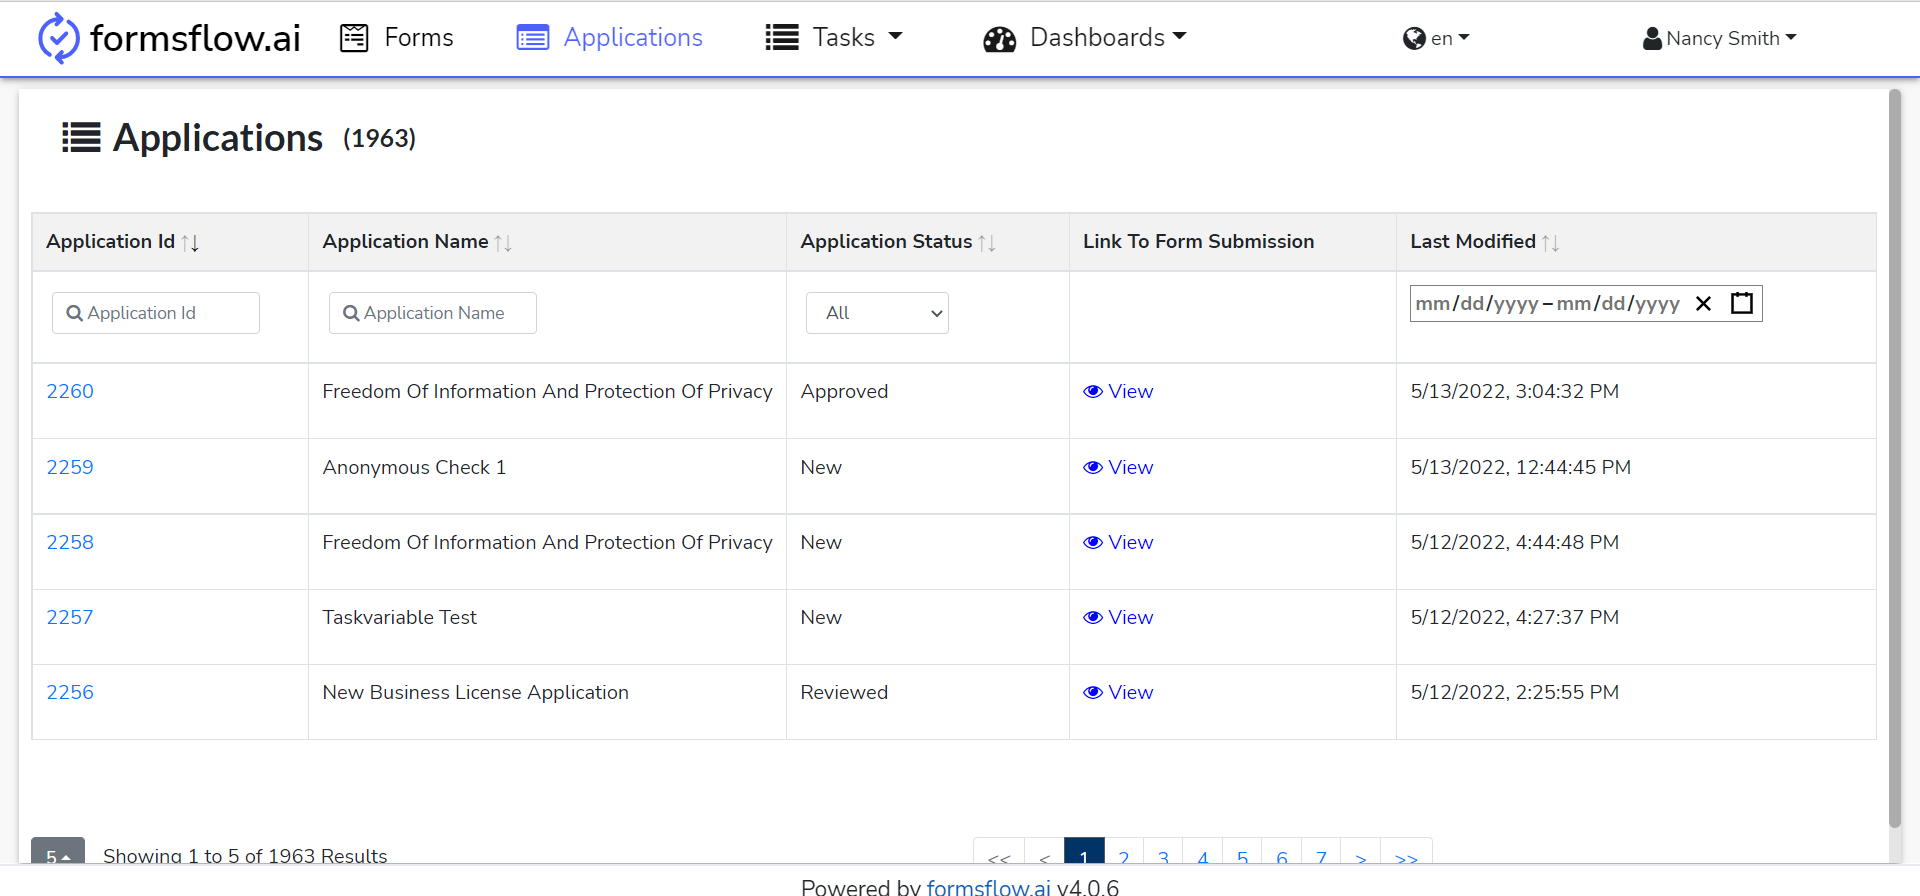This screenshot has width=1920, height=896.
Task: Click the first page << button
Action: [999, 852]
